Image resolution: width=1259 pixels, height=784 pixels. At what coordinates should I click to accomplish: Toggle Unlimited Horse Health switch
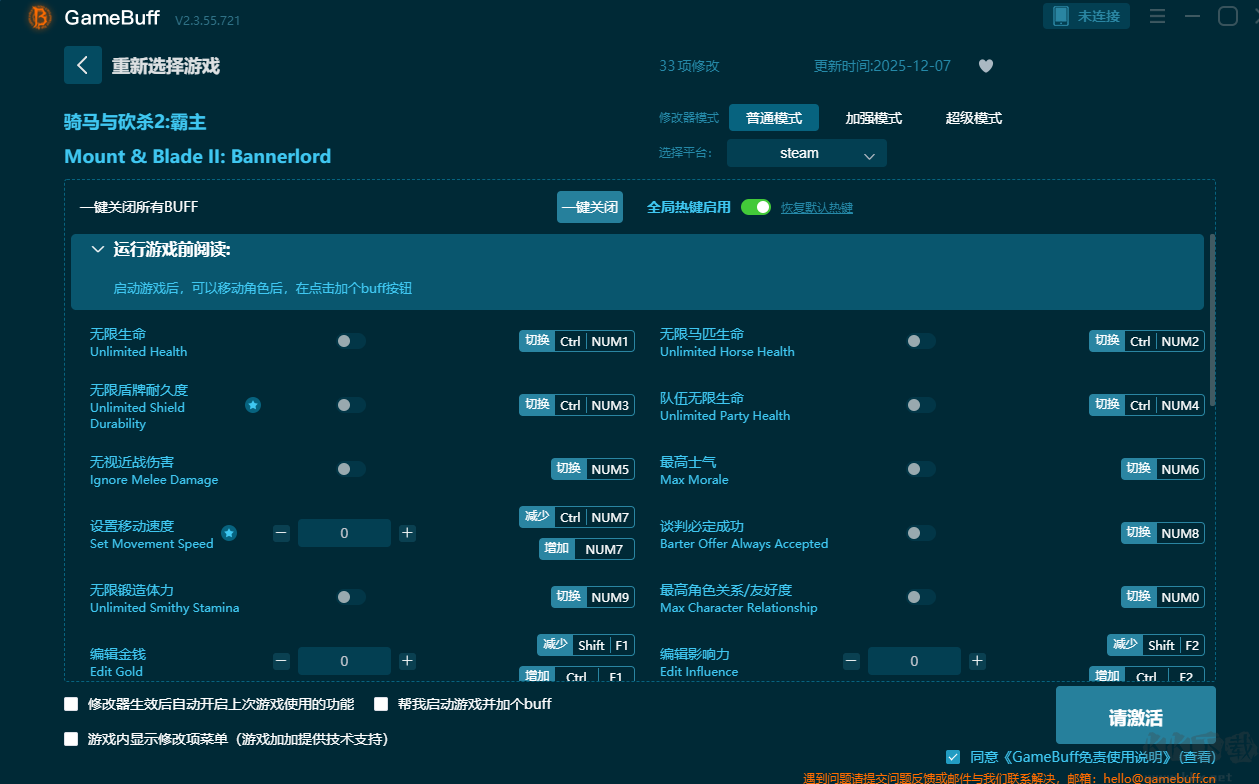coord(921,341)
